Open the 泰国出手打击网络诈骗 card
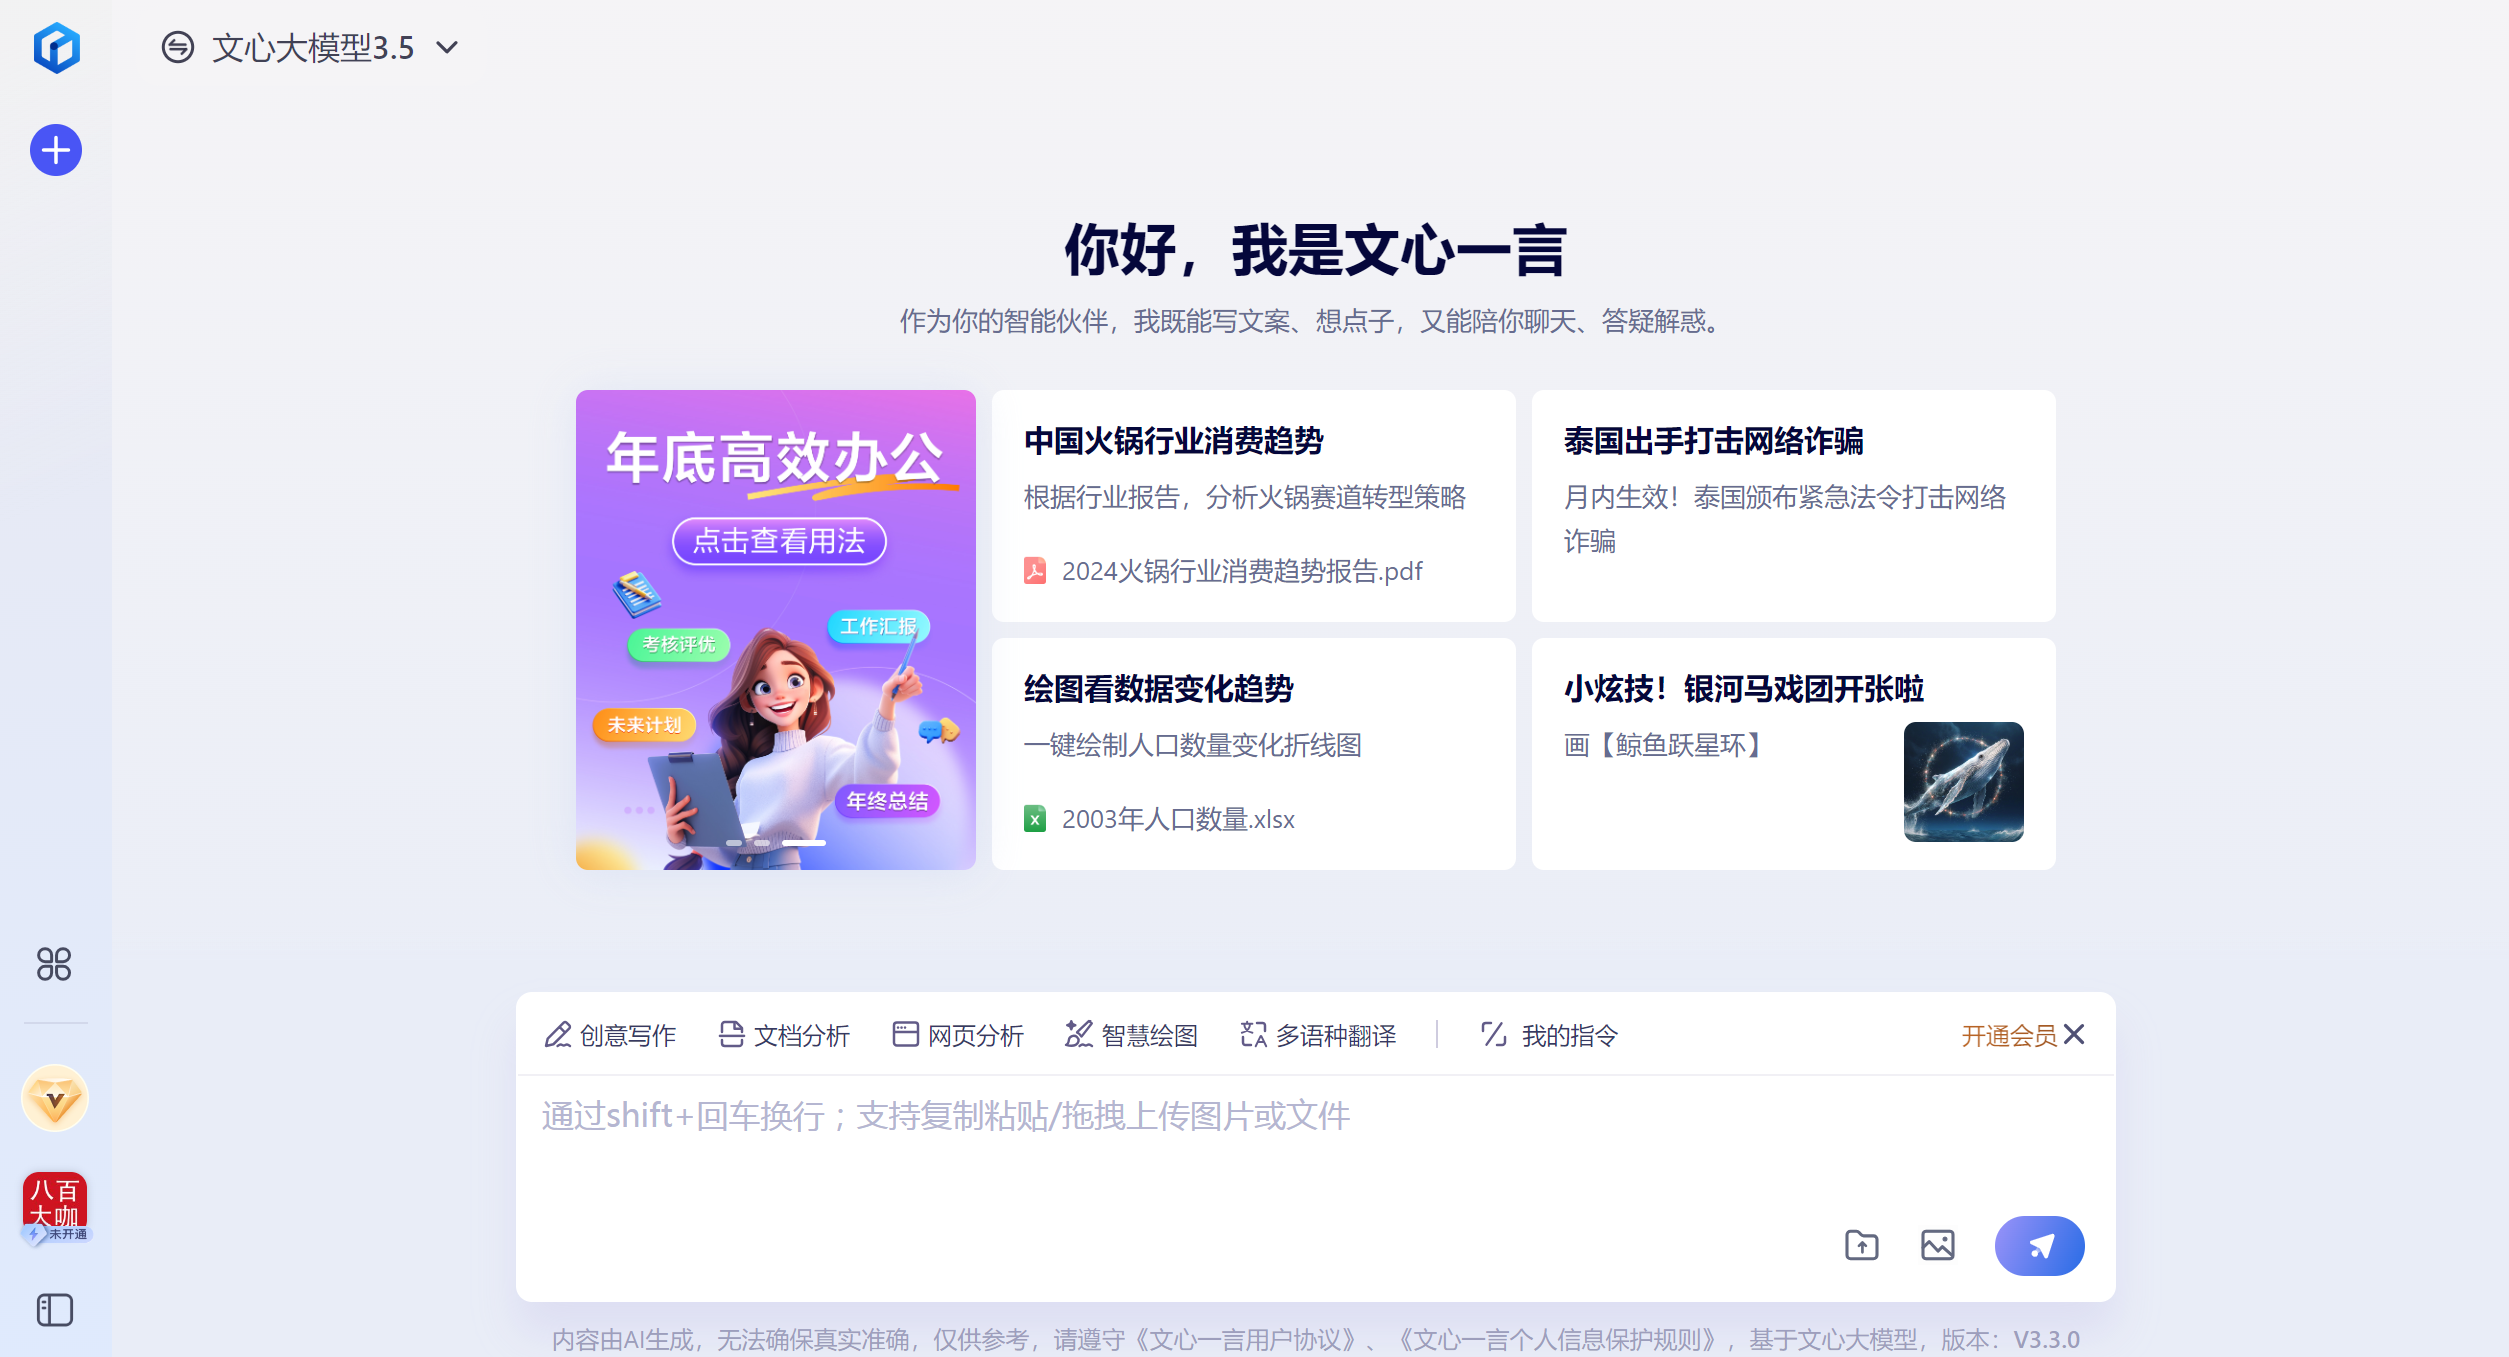The image size is (2509, 1357). tap(1793, 505)
